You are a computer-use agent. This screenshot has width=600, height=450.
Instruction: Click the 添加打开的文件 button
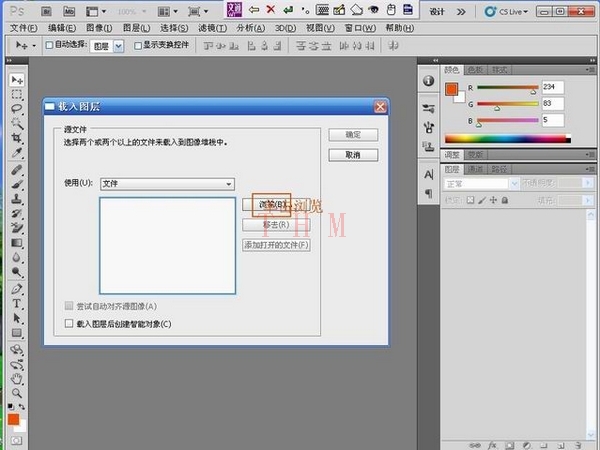pyautogui.click(x=276, y=245)
